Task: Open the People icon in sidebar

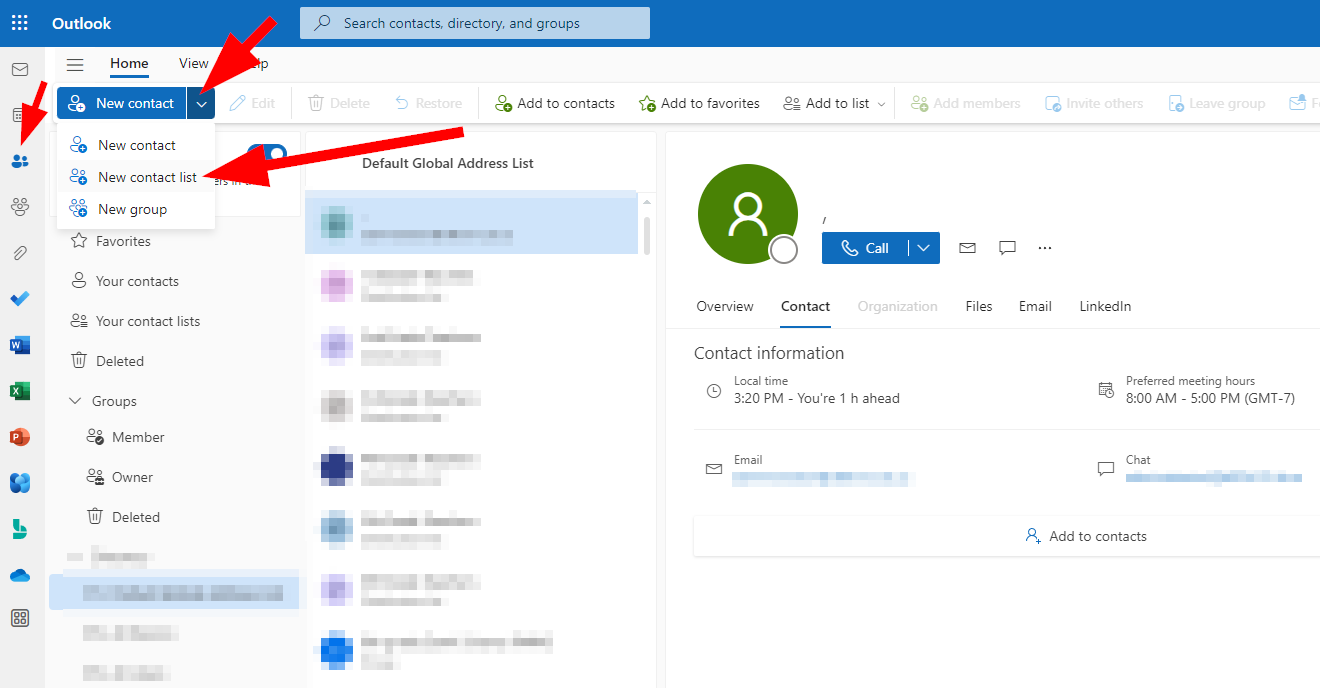Action: (20, 161)
